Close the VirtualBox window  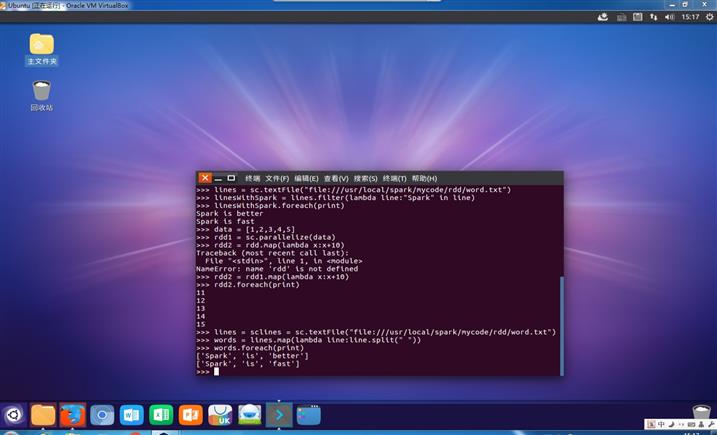click(x=704, y=5)
